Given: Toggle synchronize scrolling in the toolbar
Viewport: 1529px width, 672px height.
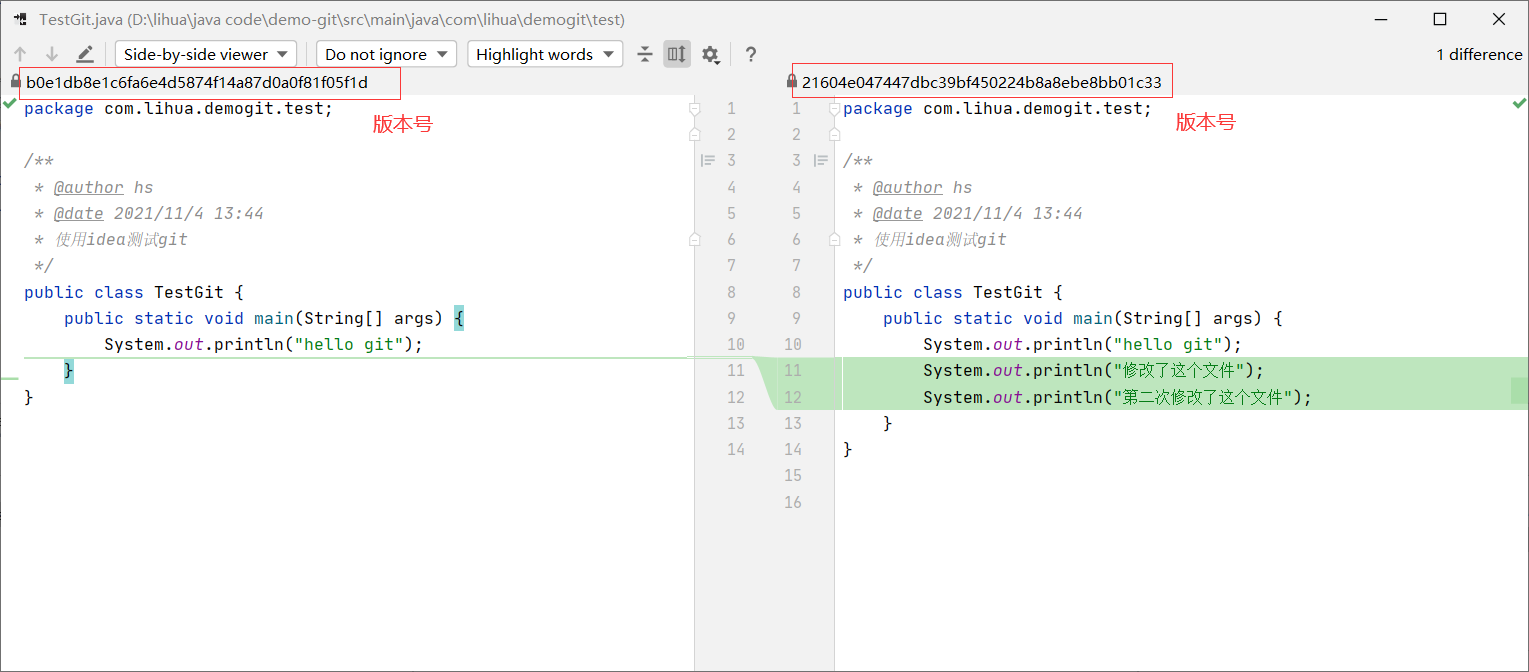Looking at the screenshot, I should coord(676,54).
